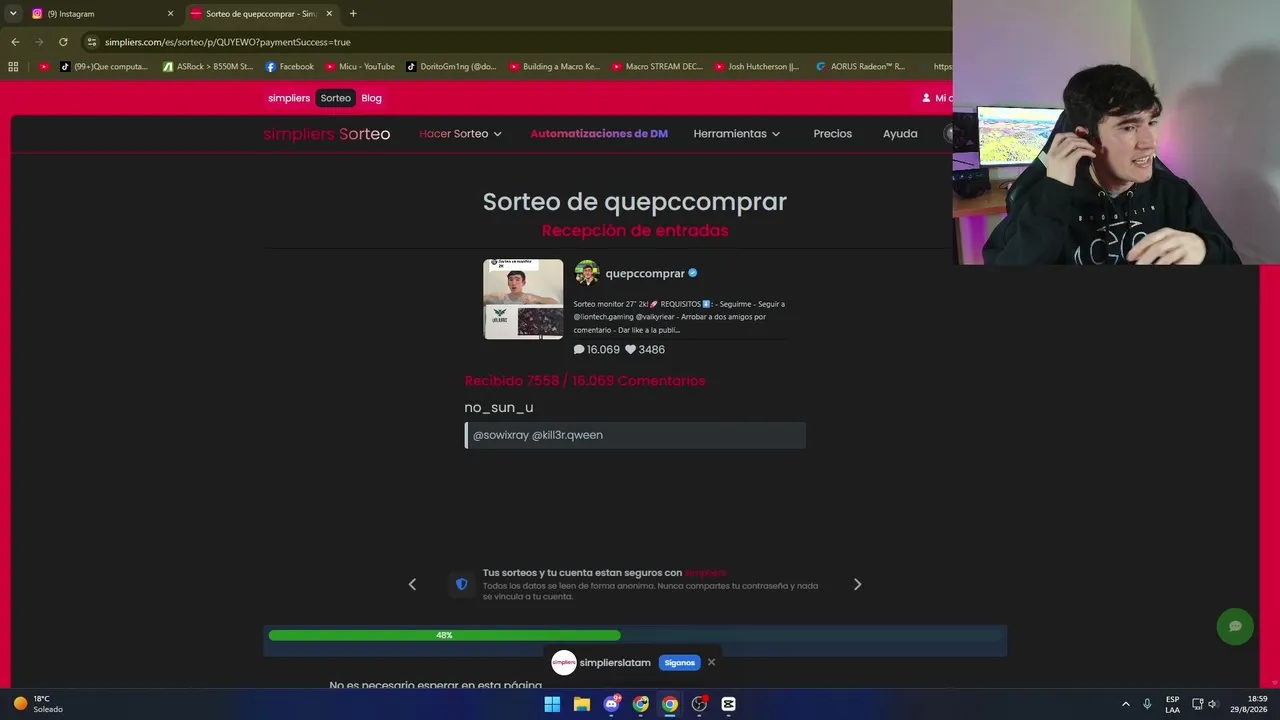Open the tab search dropdown in Chrome
1280x720 pixels.
(x=13, y=14)
